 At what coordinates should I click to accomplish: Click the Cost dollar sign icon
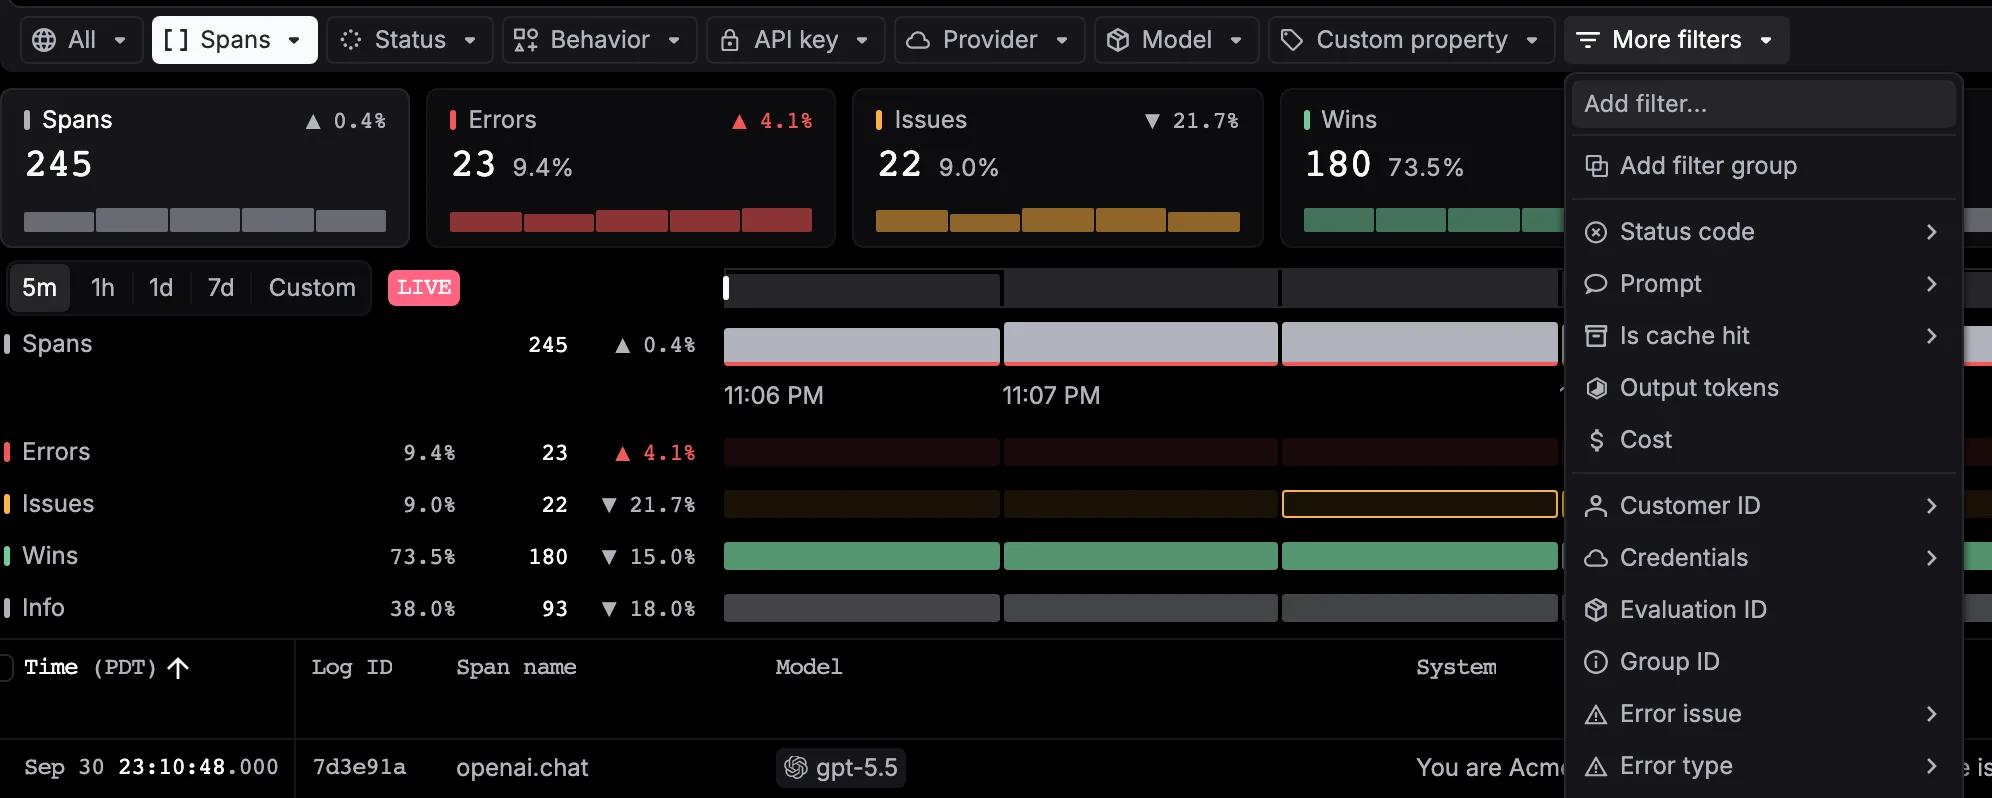(x=1597, y=440)
